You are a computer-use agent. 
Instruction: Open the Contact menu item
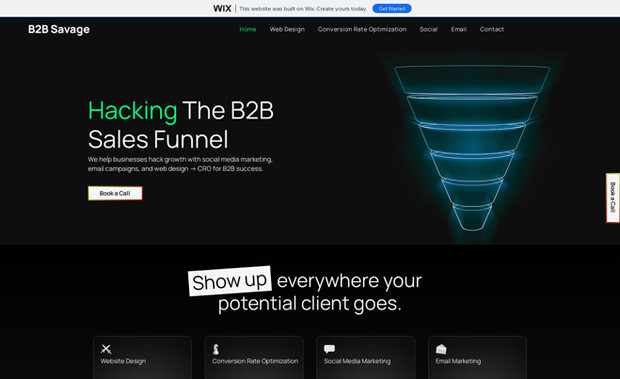491,29
